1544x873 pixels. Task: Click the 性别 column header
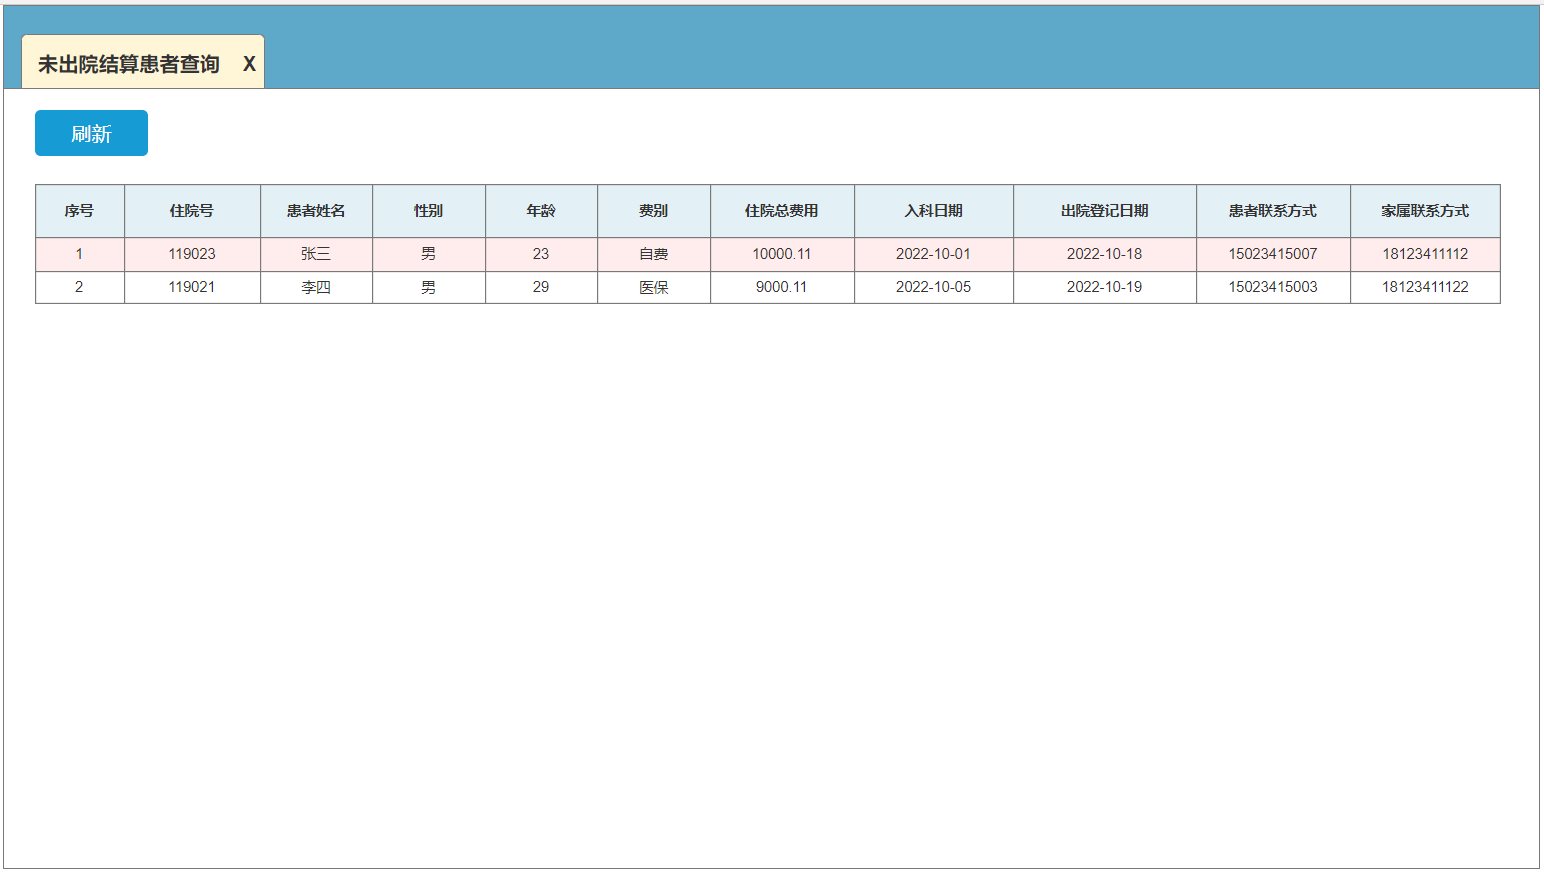pos(429,211)
